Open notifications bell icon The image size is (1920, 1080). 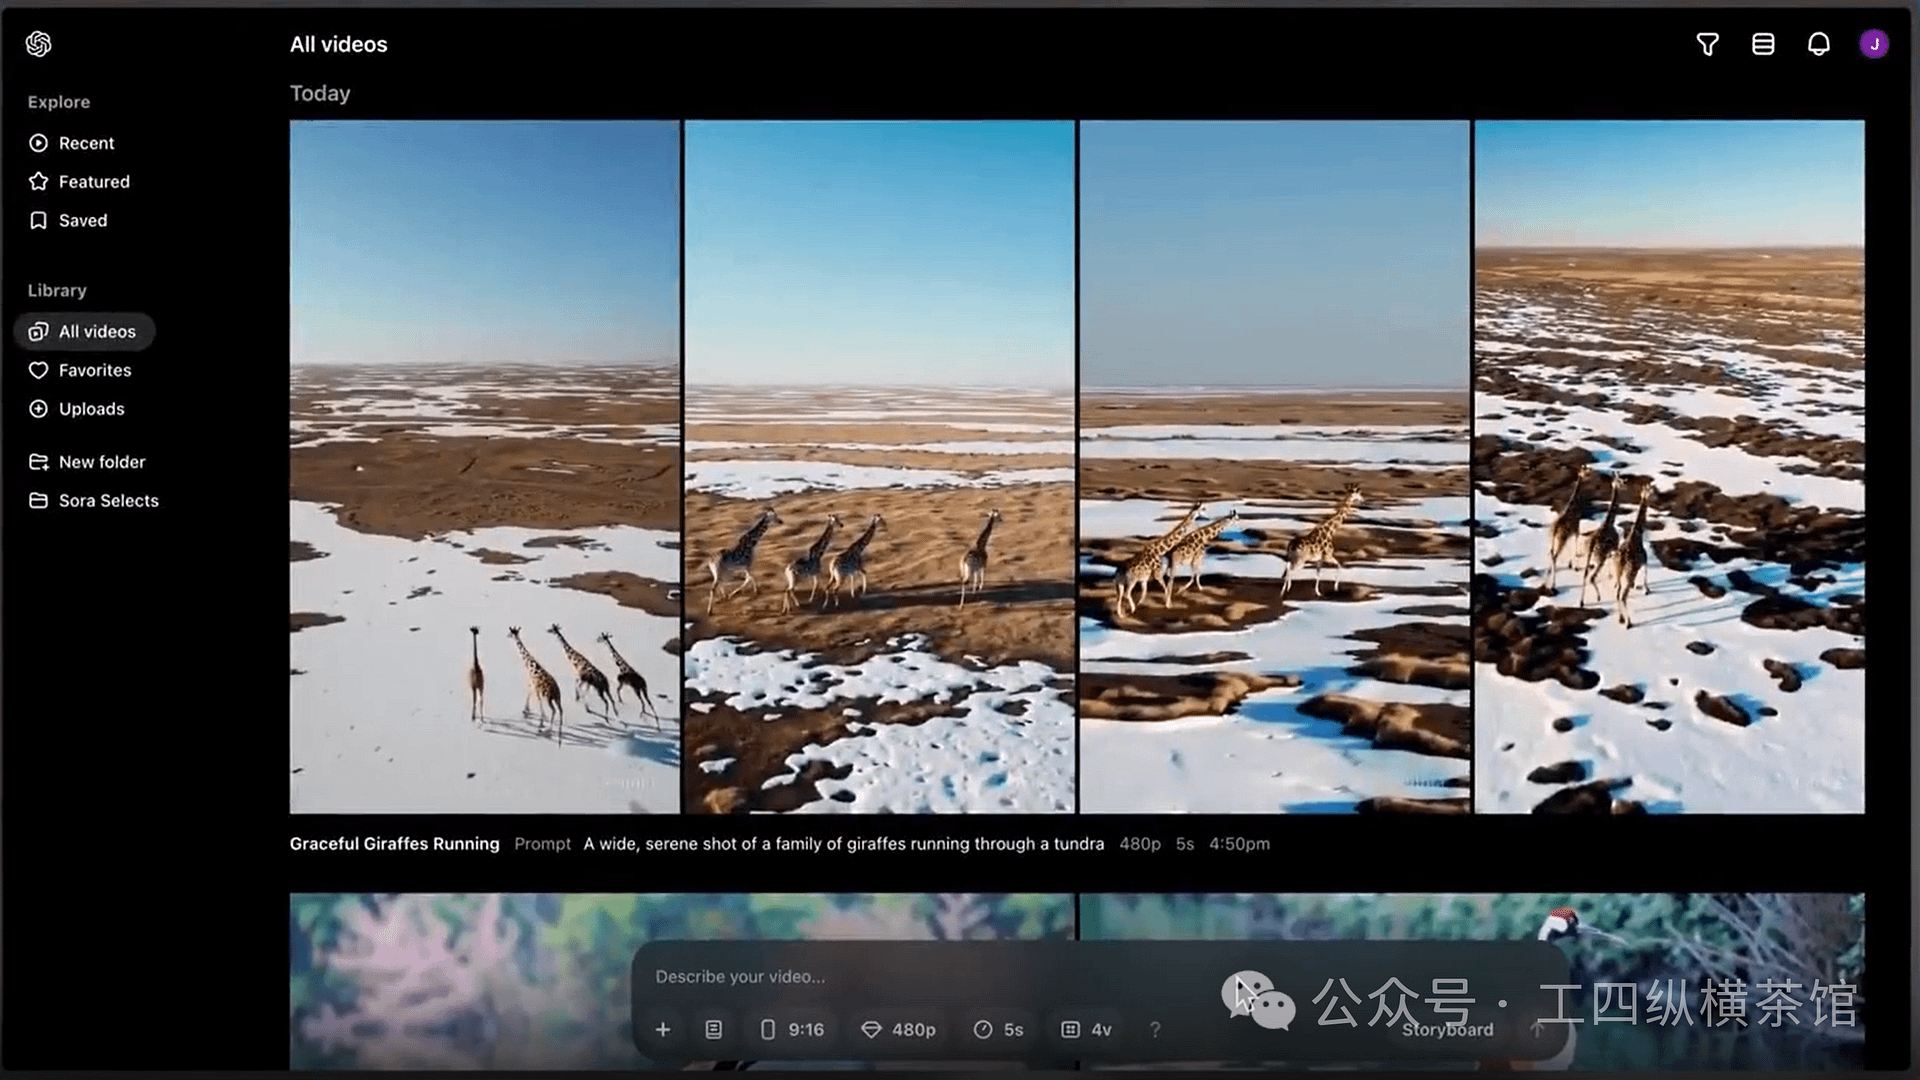click(x=1818, y=44)
